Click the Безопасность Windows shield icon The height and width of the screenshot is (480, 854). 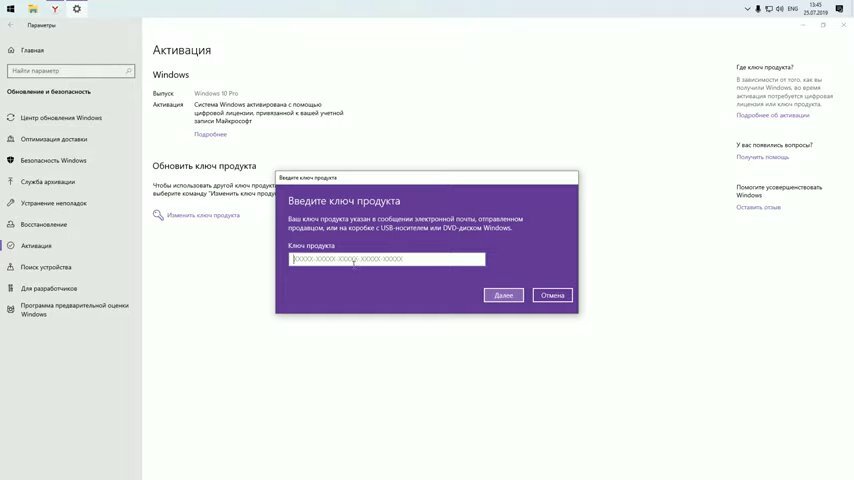tap(10, 160)
